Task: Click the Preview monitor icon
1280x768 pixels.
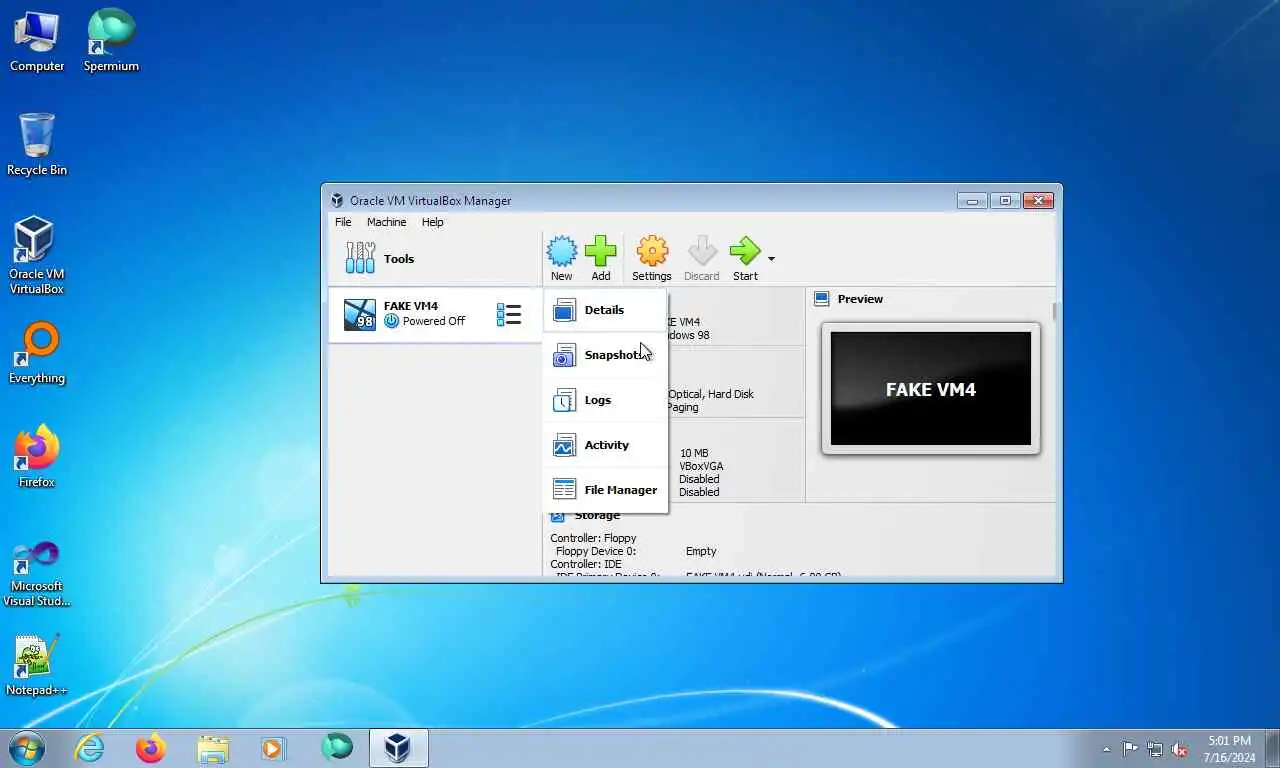Action: point(822,299)
